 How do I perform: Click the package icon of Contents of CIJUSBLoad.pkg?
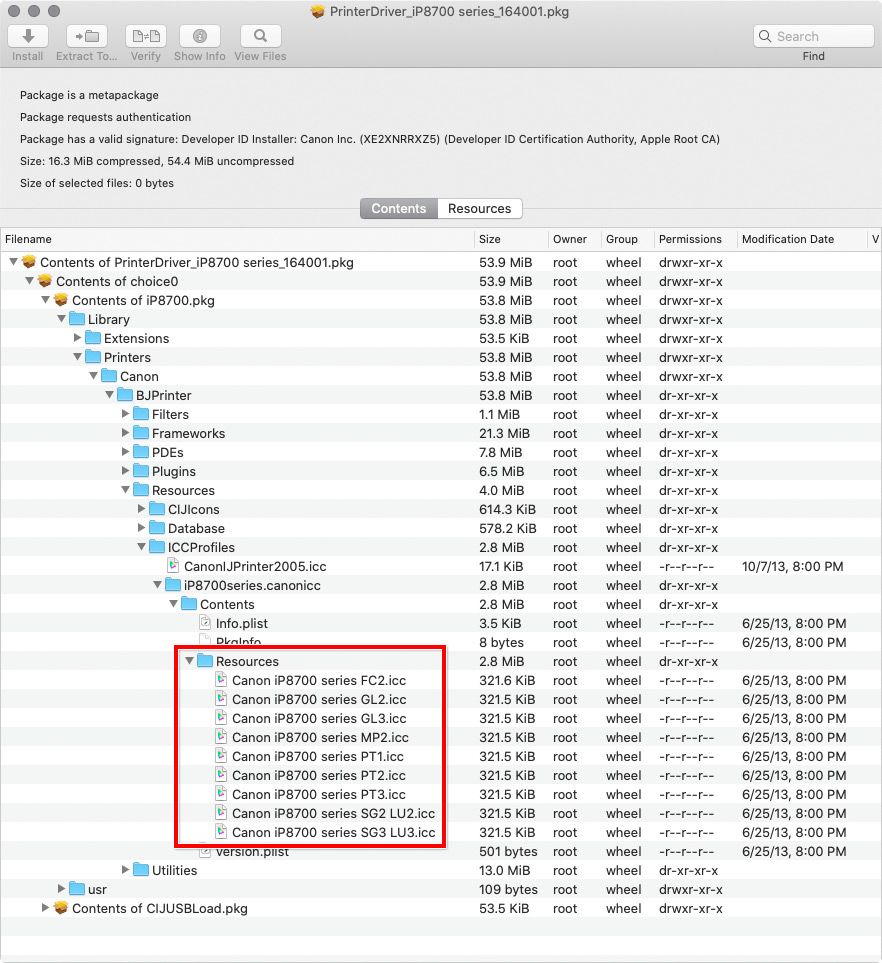click(61, 908)
